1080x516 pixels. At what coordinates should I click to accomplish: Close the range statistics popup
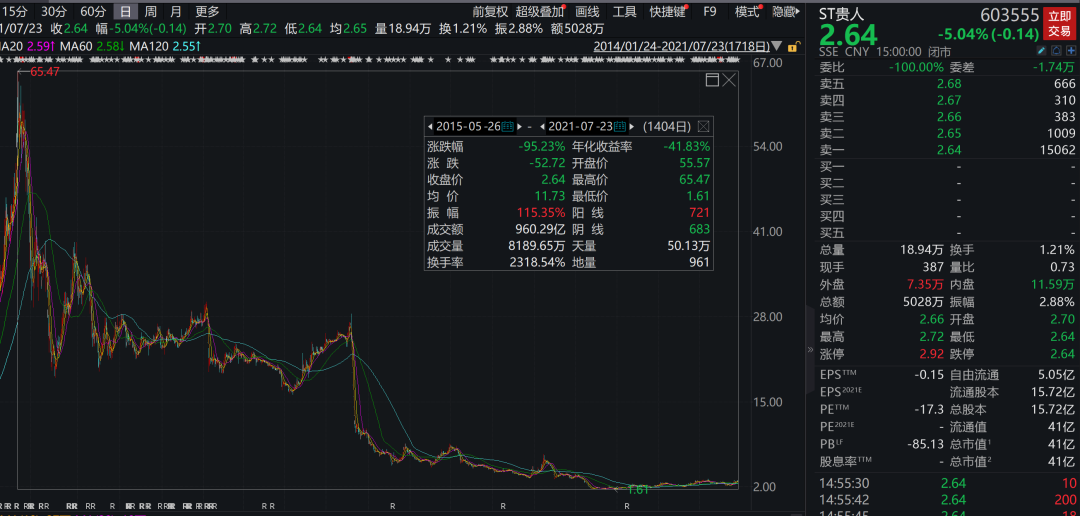pyautogui.click(x=704, y=127)
